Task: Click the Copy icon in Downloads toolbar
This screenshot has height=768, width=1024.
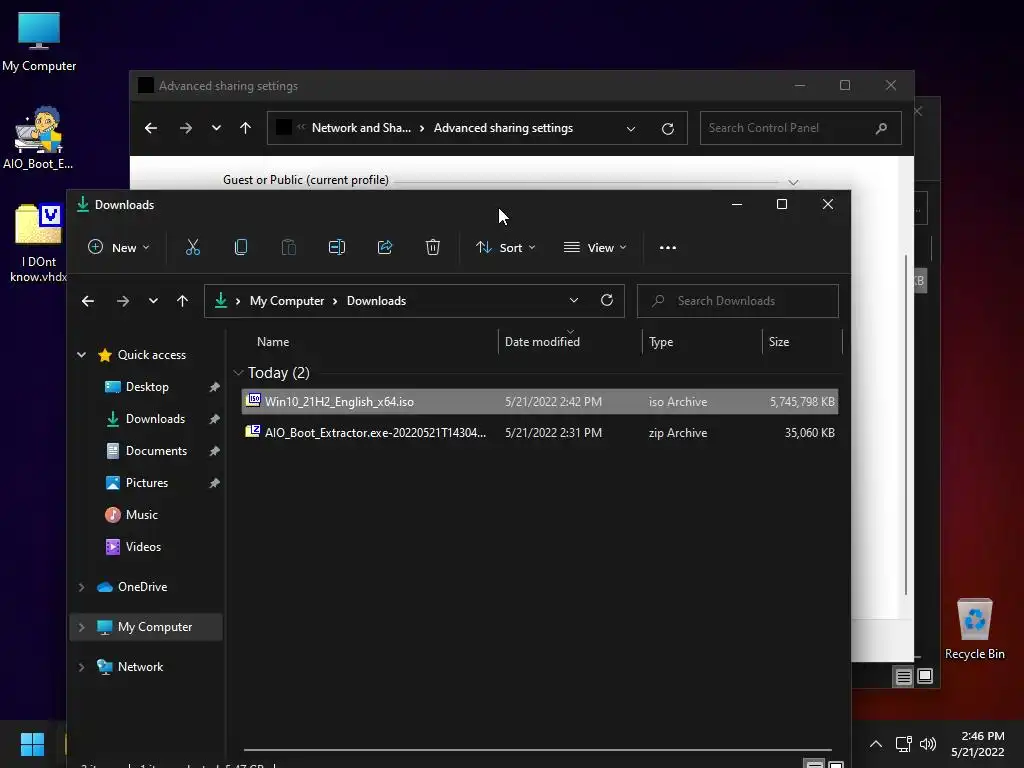Action: click(241, 248)
